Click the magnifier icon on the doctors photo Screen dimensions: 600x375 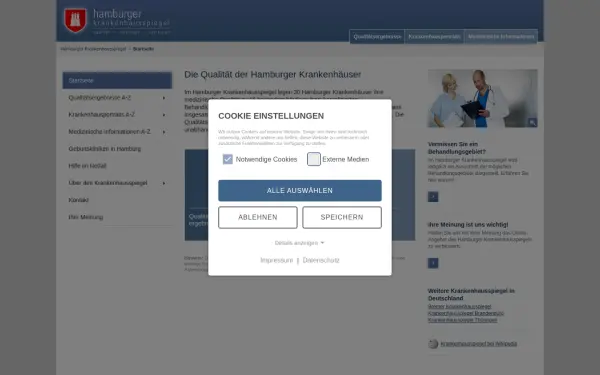tap(532, 122)
